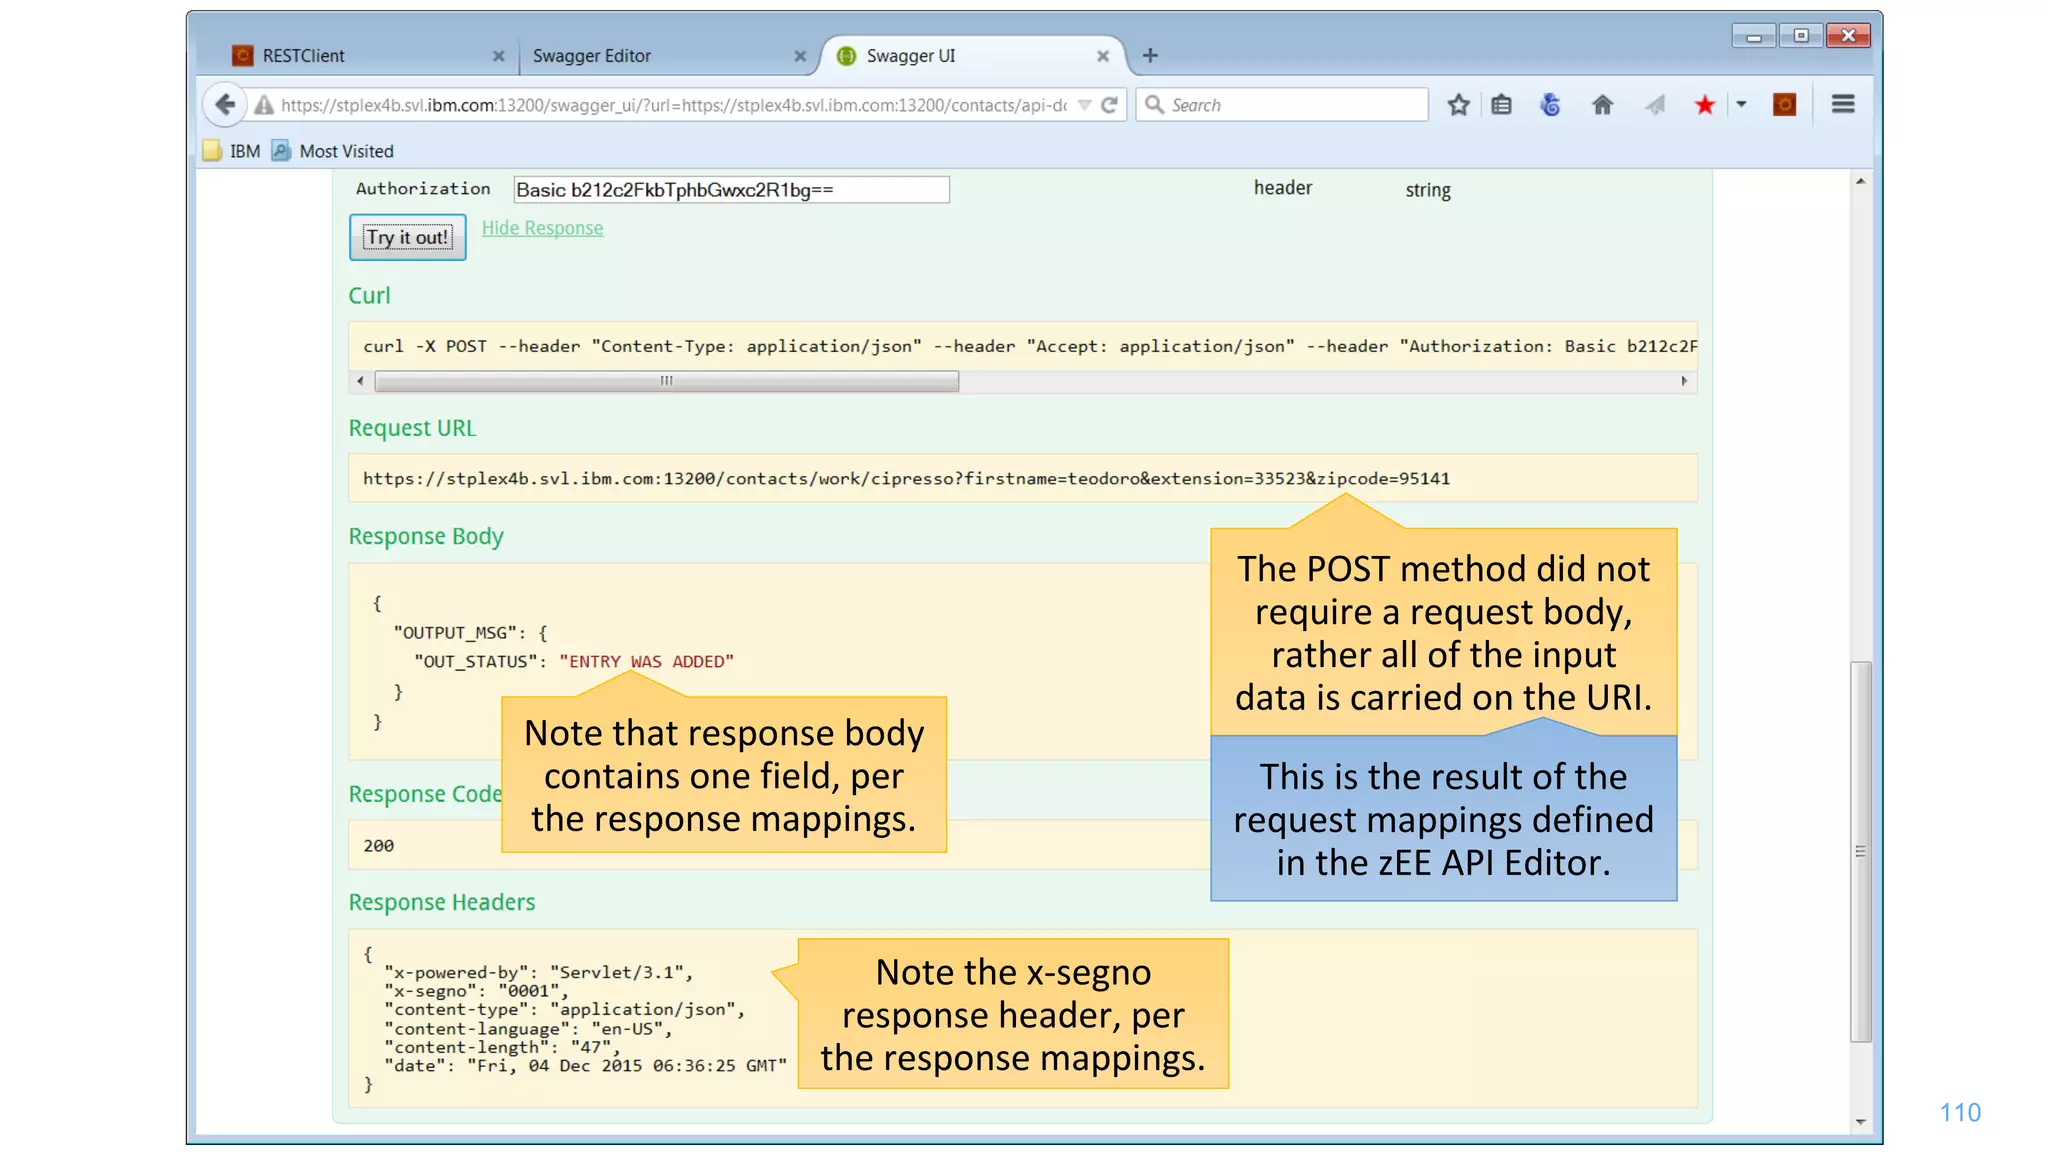Click the Request URL text
Viewport: 2048px width, 1152px height.
[x=906, y=479]
